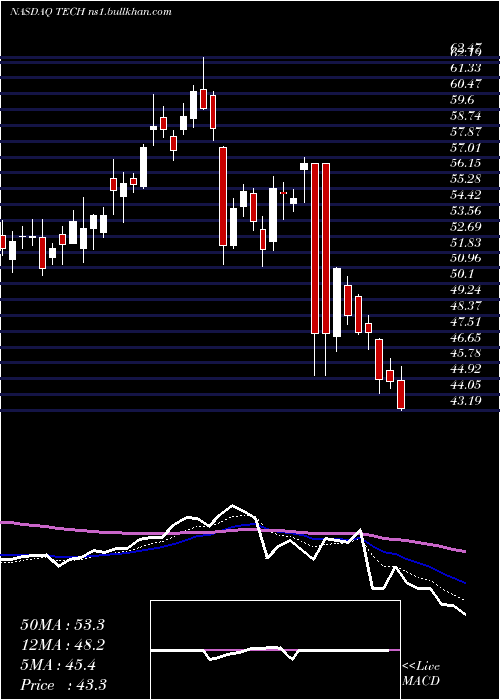
Task: Select the 58.74 price level label
Action: point(466,116)
